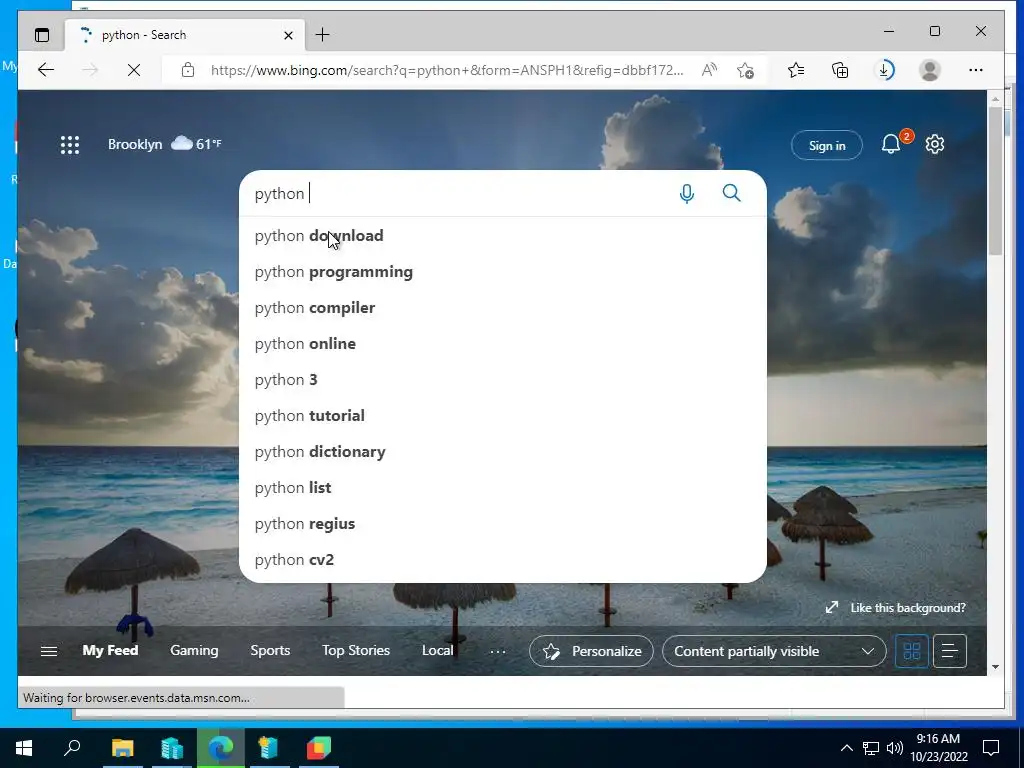Image resolution: width=1024 pixels, height=768 pixels.
Task: Select suggestion python compiler
Action: pos(503,308)
